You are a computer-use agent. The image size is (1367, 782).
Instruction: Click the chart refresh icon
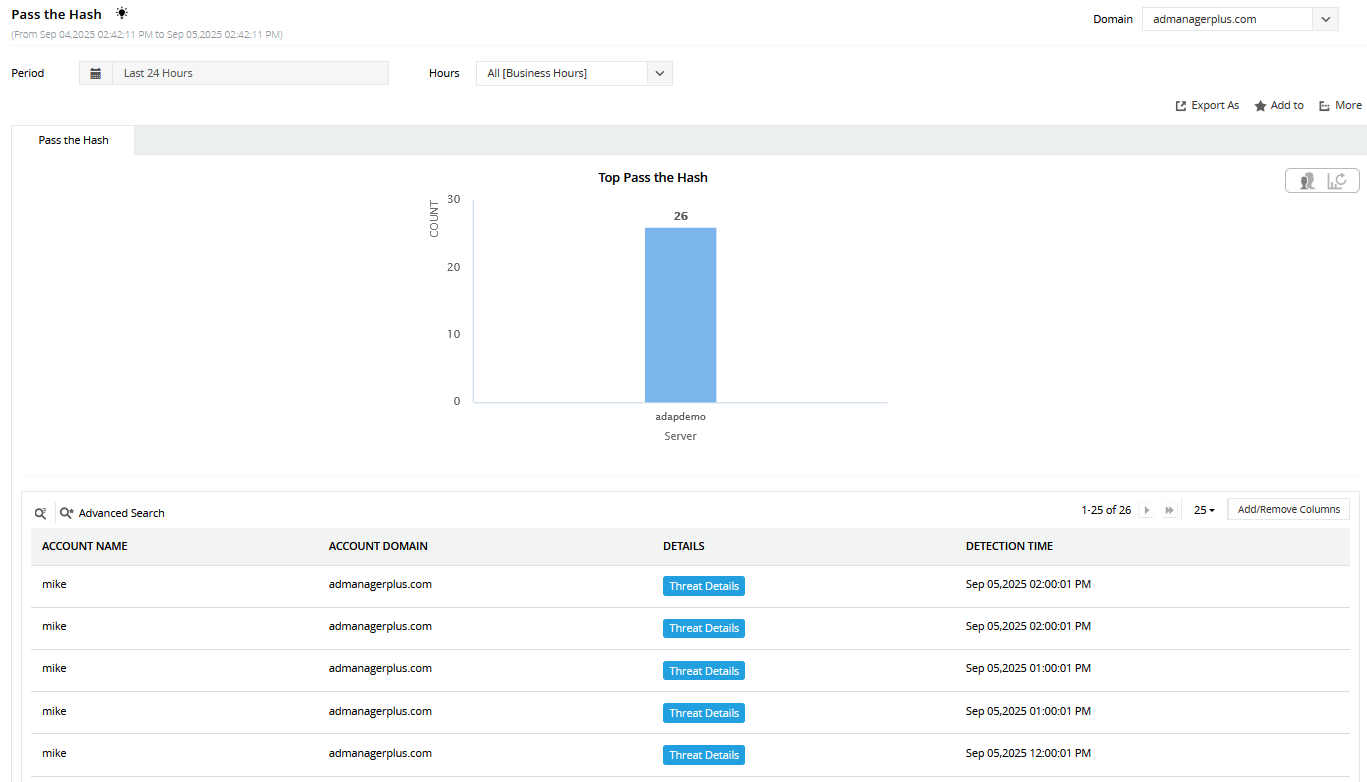pos(1338,181)
